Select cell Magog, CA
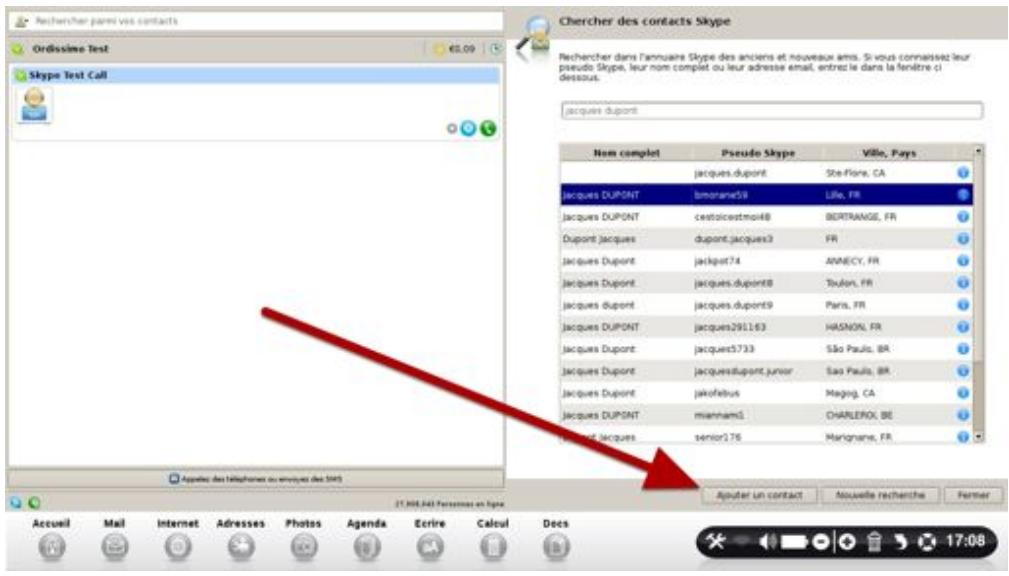1009x576 pixels. click(850, 393)
